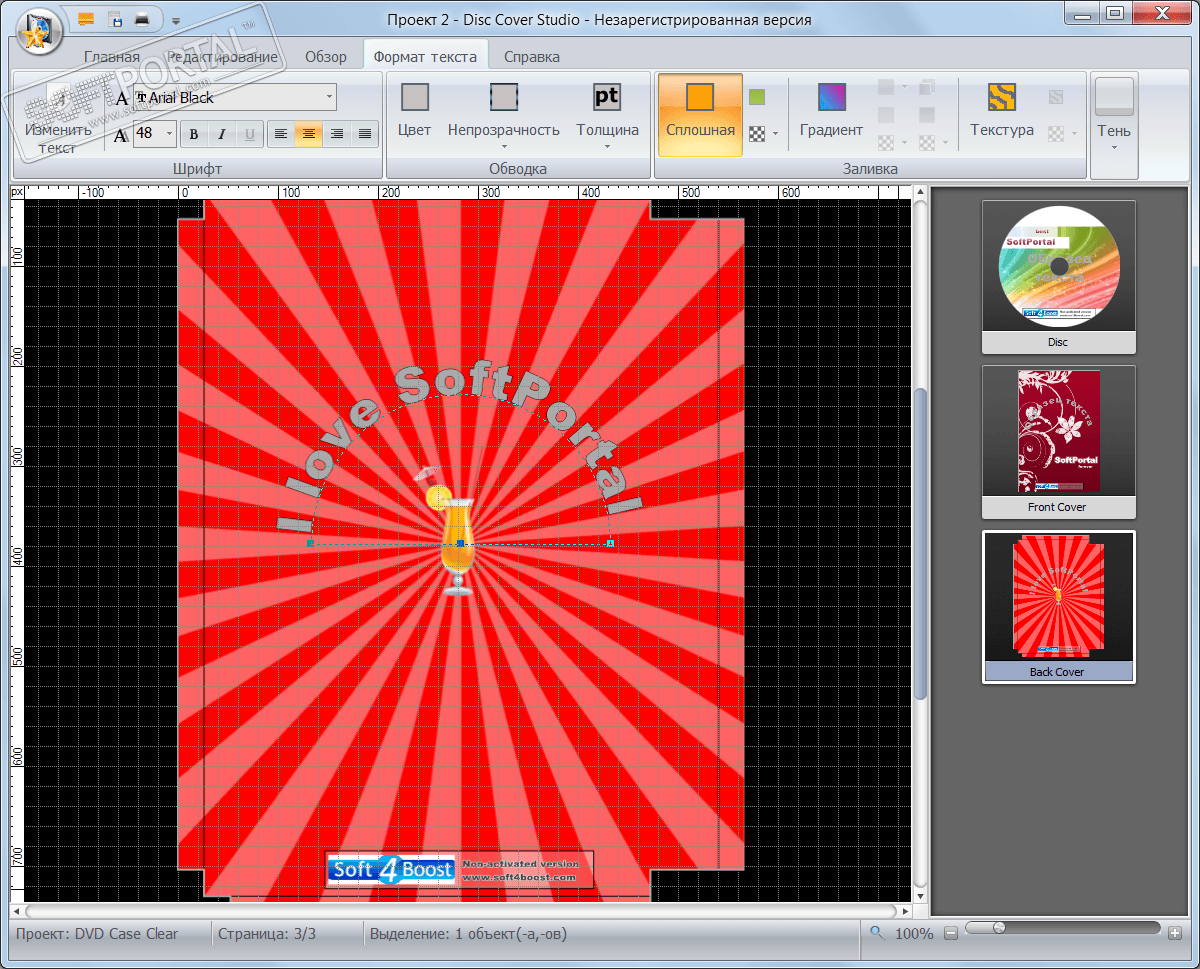Viewport: 1200px width, 969px height.
Task: Click the Soft4Boost logo banner on canvas
Action: coord(460,869)
